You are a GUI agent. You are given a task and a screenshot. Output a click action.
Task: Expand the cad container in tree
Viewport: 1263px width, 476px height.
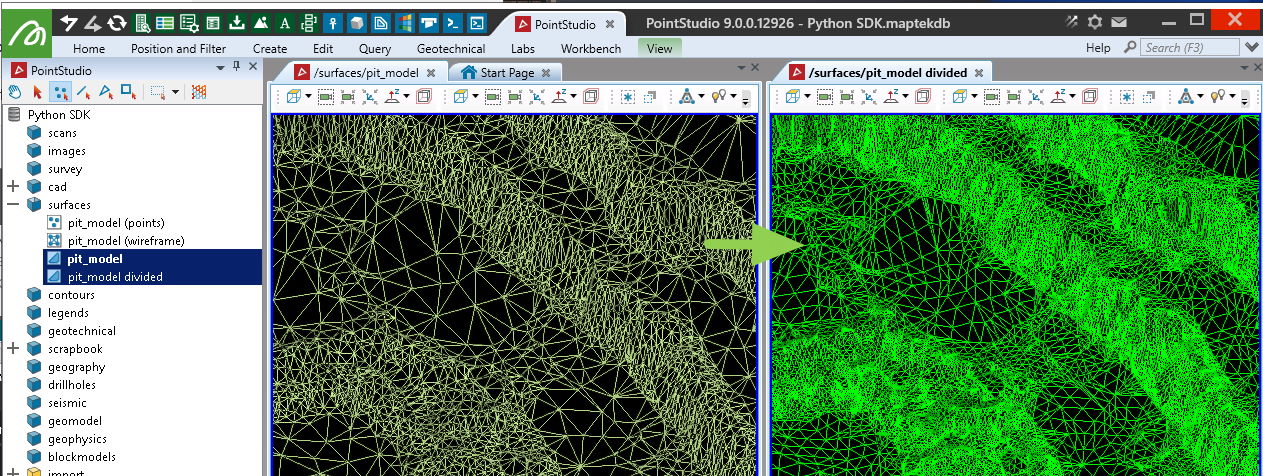coord(13,187)
